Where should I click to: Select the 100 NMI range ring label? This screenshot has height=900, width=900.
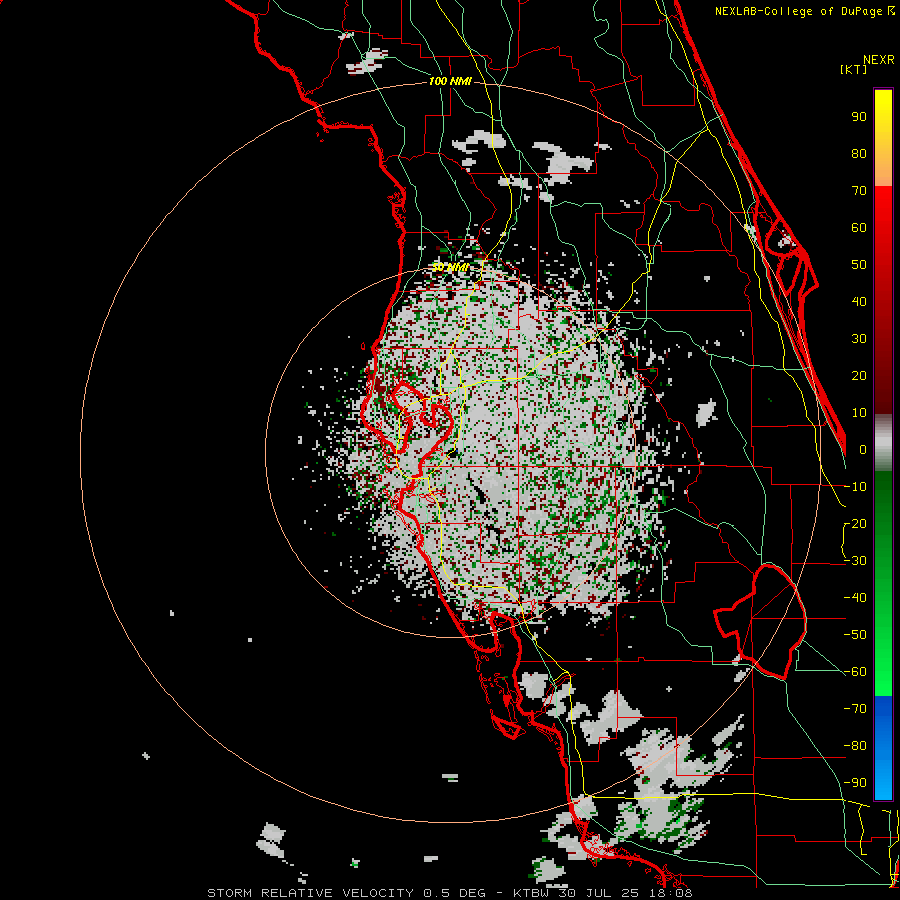(x=450, y=81)
